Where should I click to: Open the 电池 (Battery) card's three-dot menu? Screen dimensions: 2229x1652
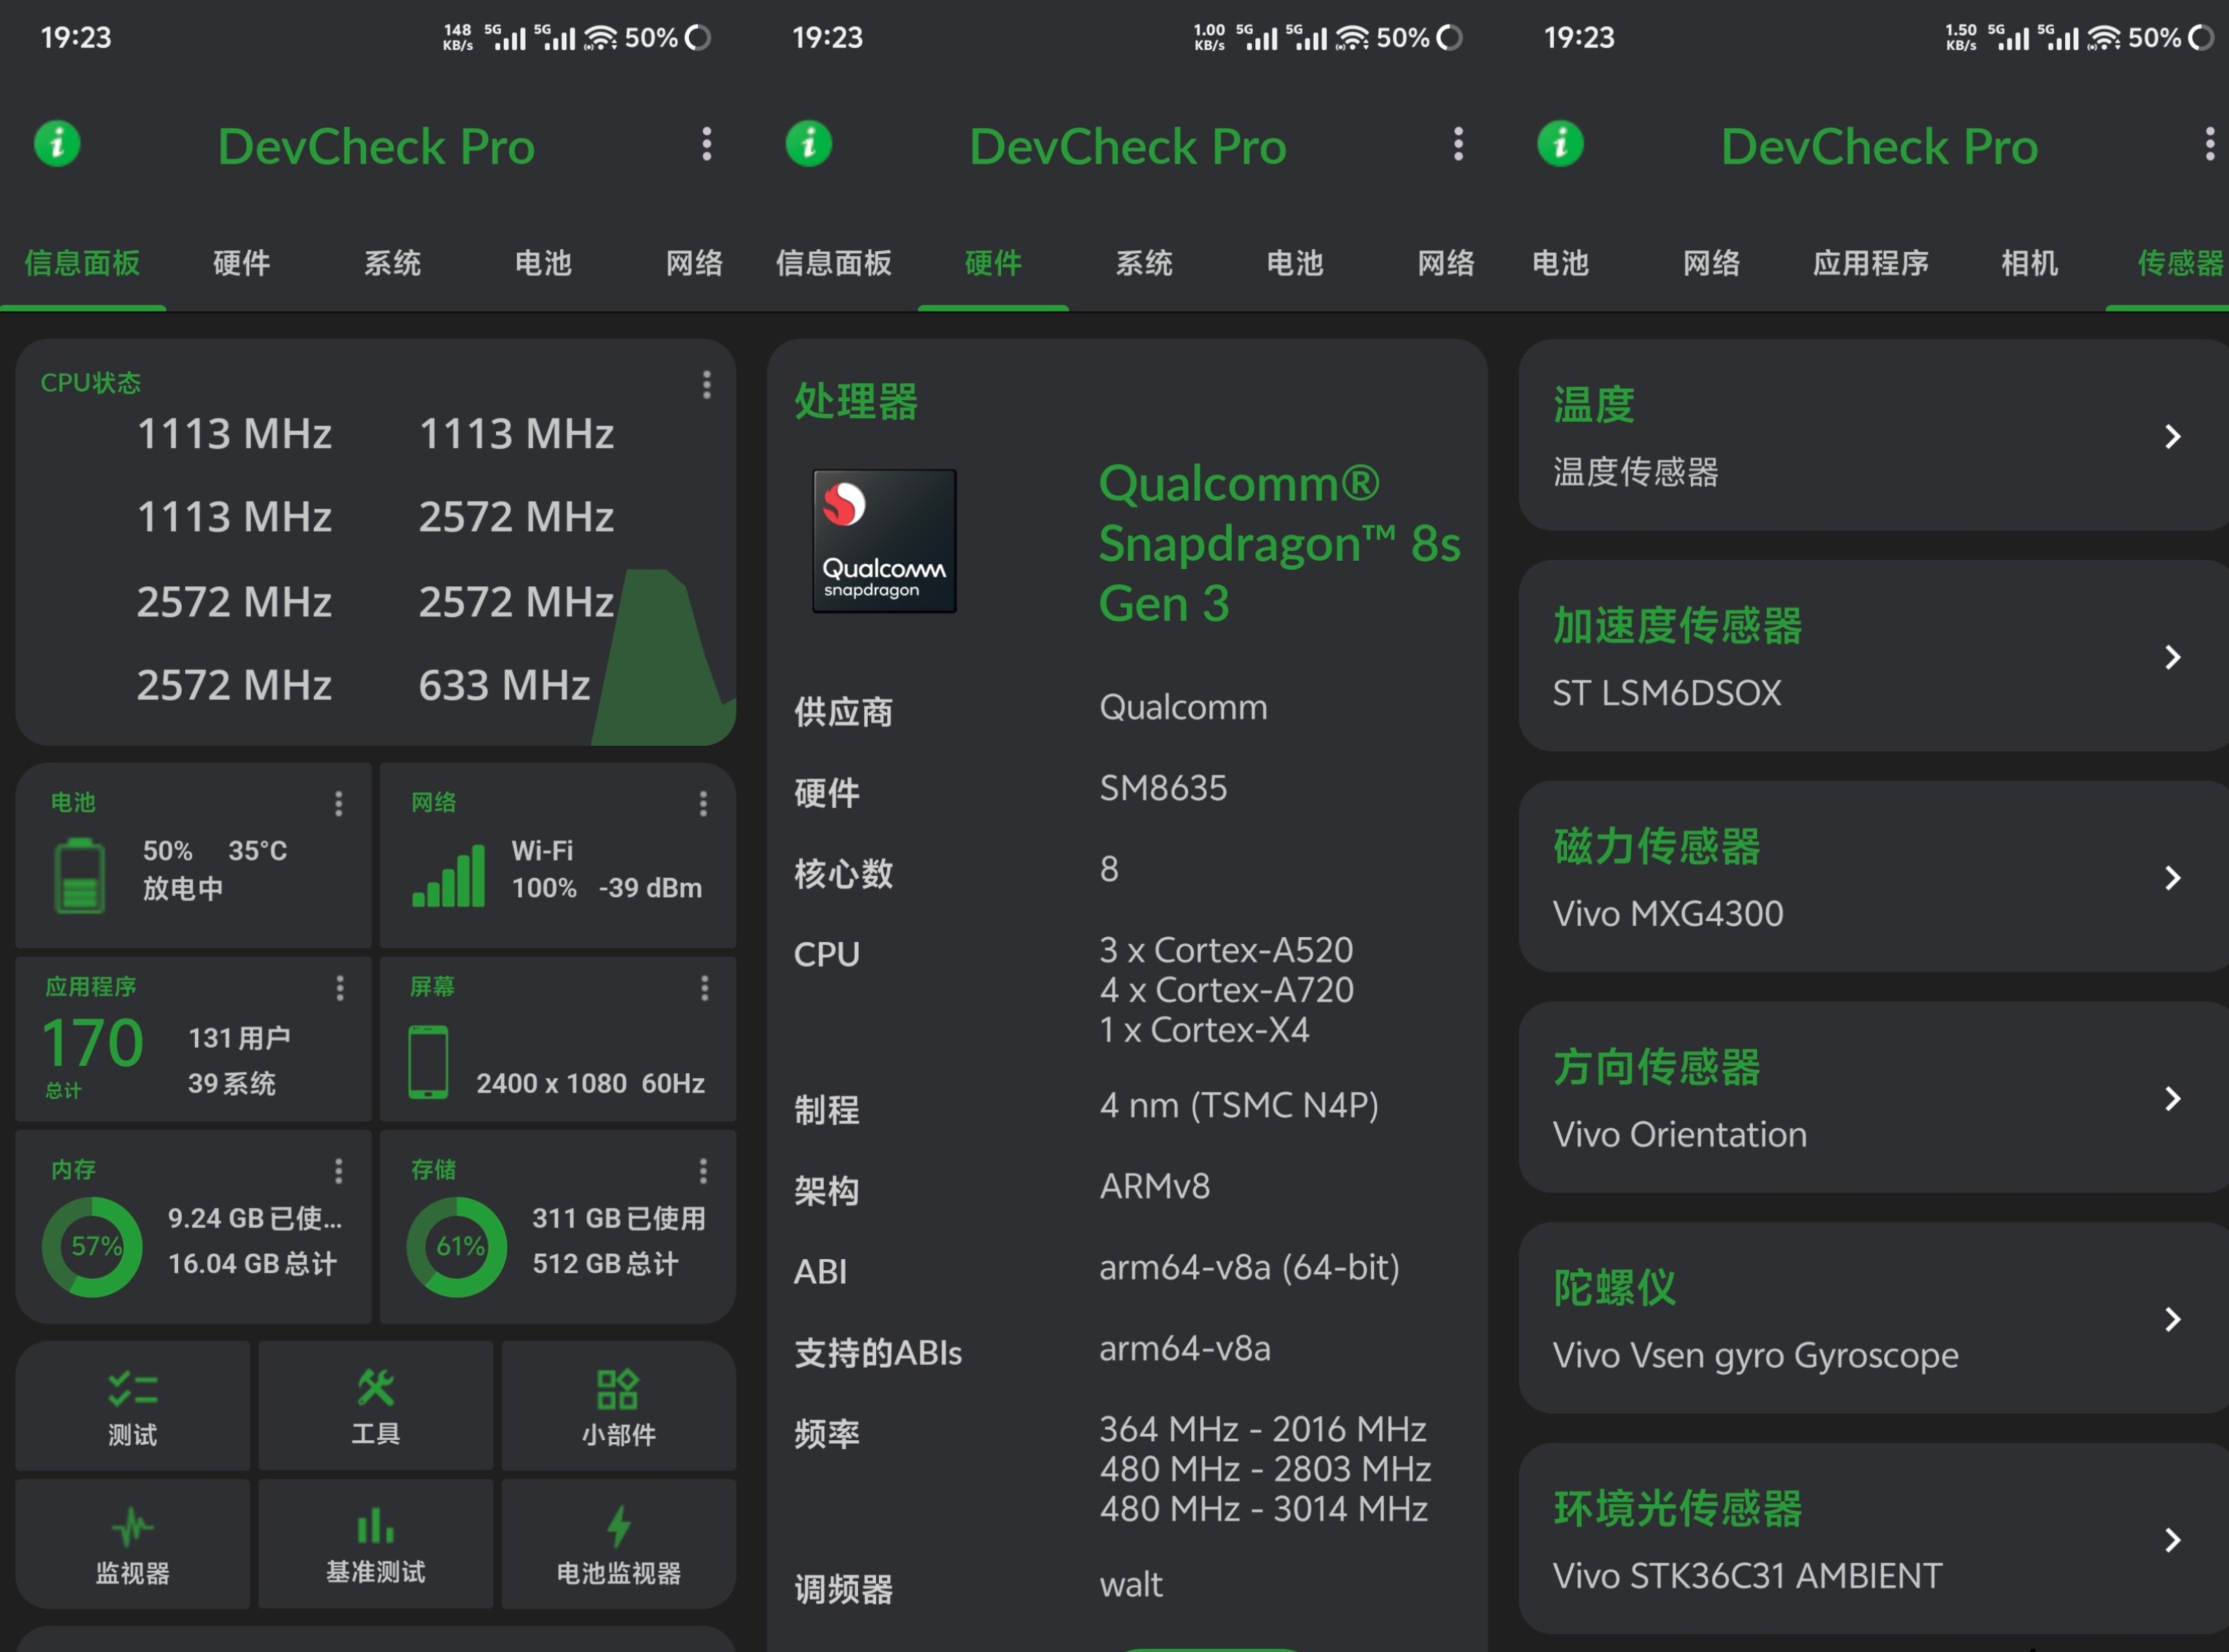pyautogui.click(x=339, y=804)
